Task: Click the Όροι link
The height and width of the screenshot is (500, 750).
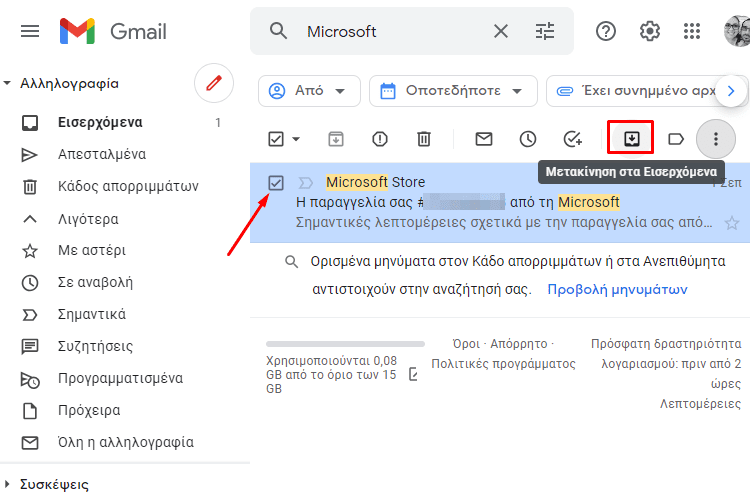Action: 466,344
